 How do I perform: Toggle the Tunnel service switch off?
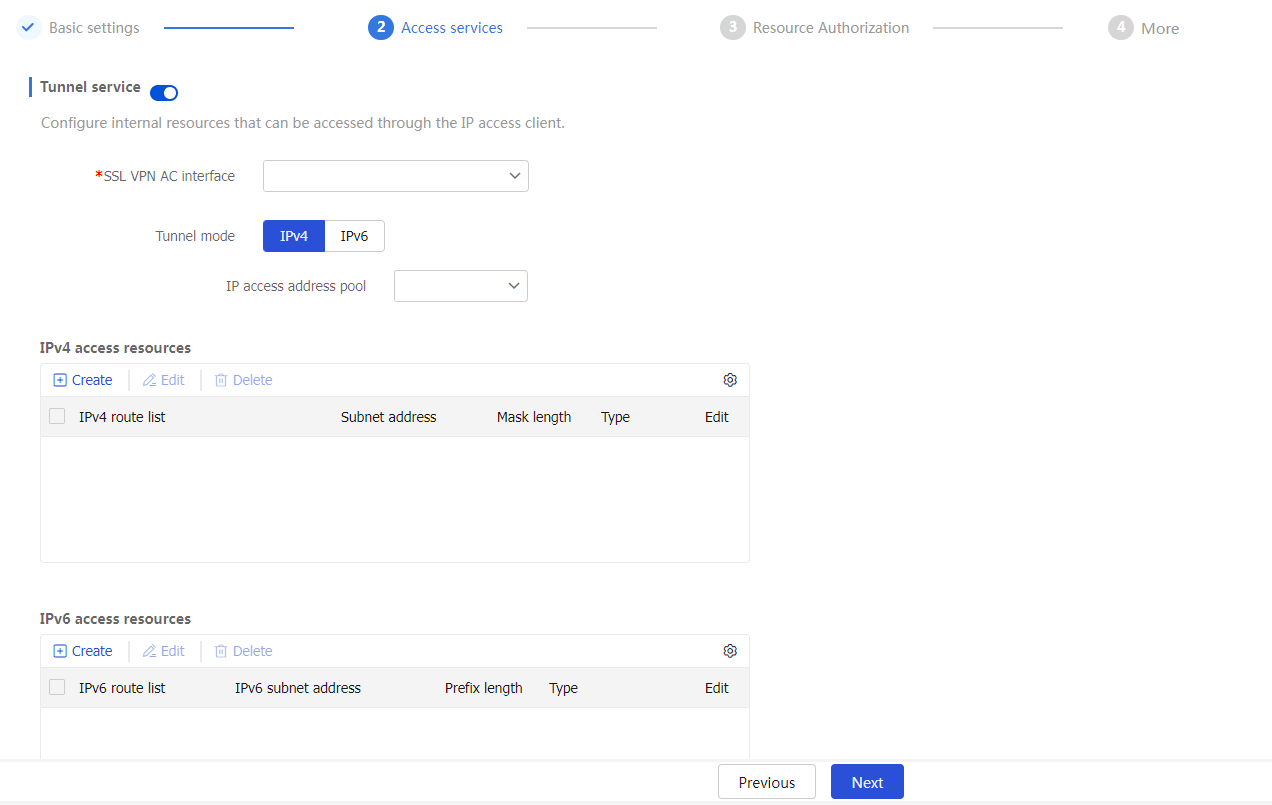164,93
